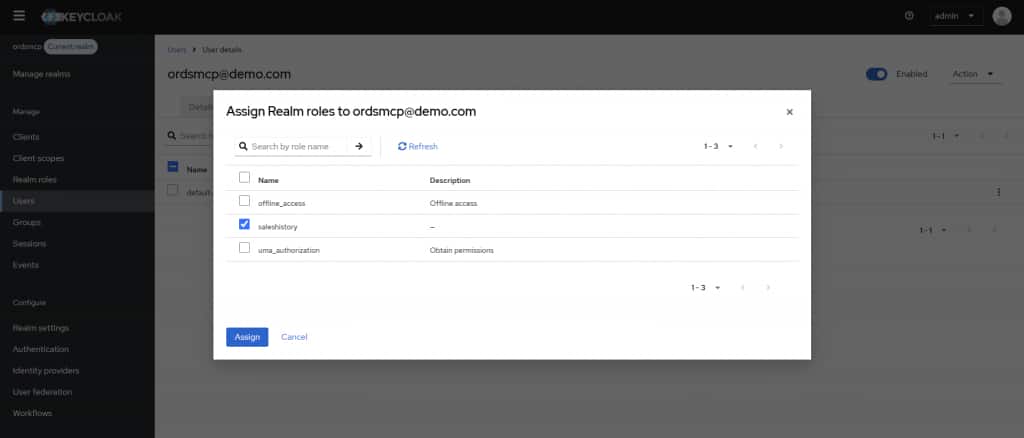Open Sessions in sidebar
Viewport: 1024px width, 438px height.
click(29, 244)
